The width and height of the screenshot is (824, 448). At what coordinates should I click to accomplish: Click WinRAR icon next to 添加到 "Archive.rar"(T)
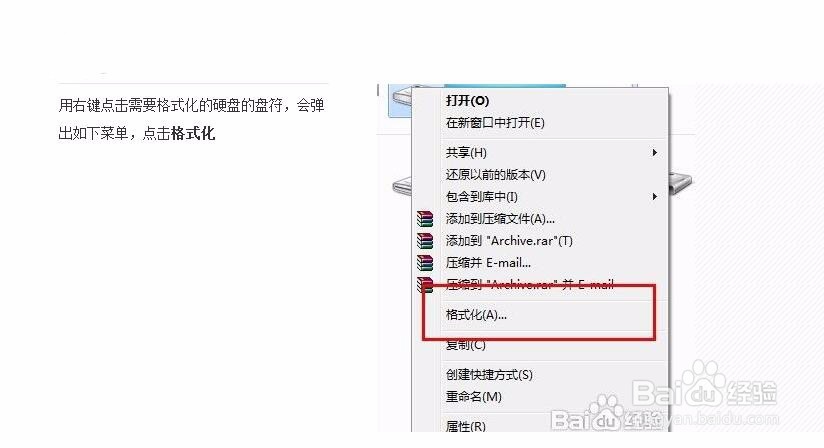pos(425,241)
